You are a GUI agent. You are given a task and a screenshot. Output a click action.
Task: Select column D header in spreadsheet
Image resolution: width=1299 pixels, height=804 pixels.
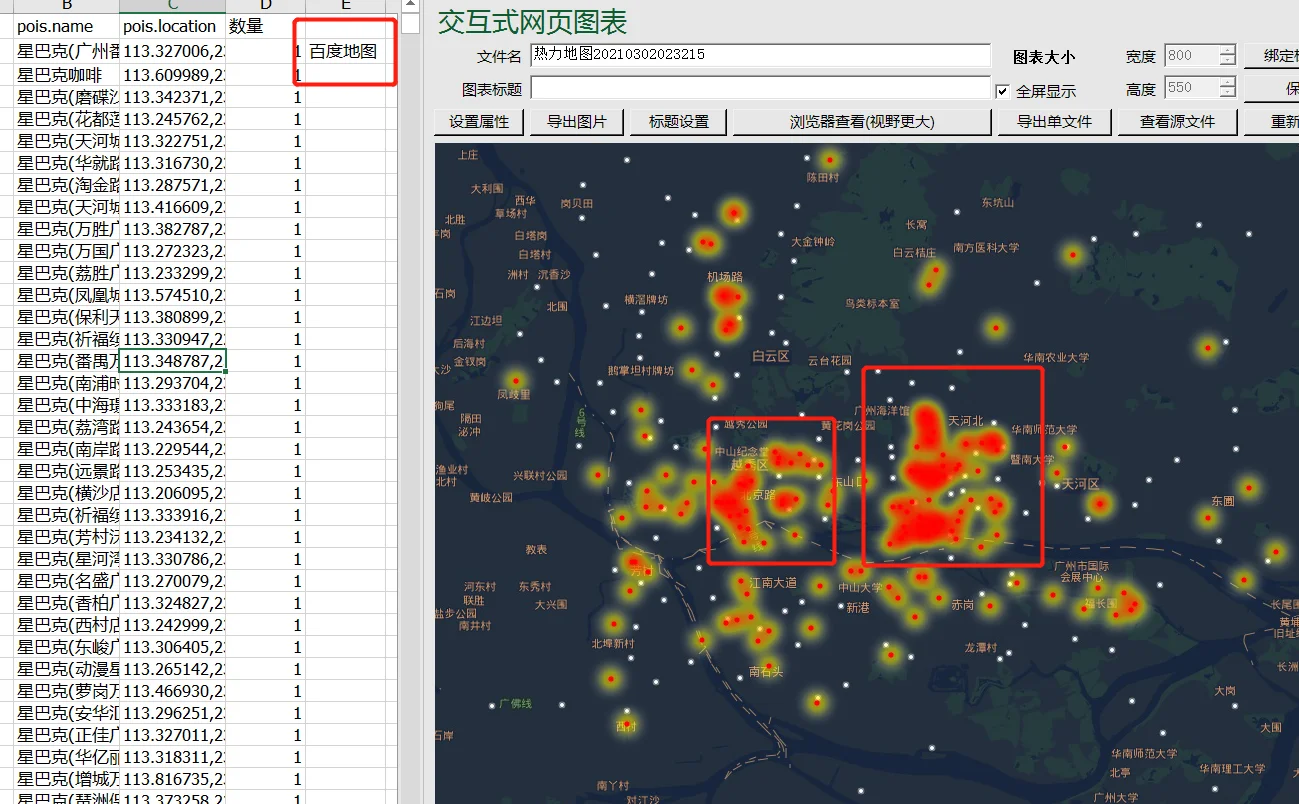(x=265, y=6)
